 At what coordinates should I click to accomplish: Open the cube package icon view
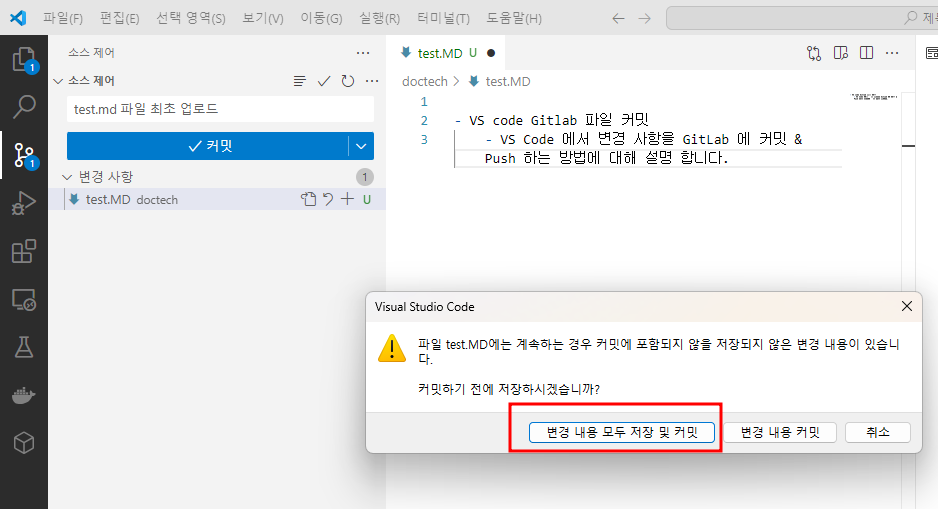coord(24,443)
